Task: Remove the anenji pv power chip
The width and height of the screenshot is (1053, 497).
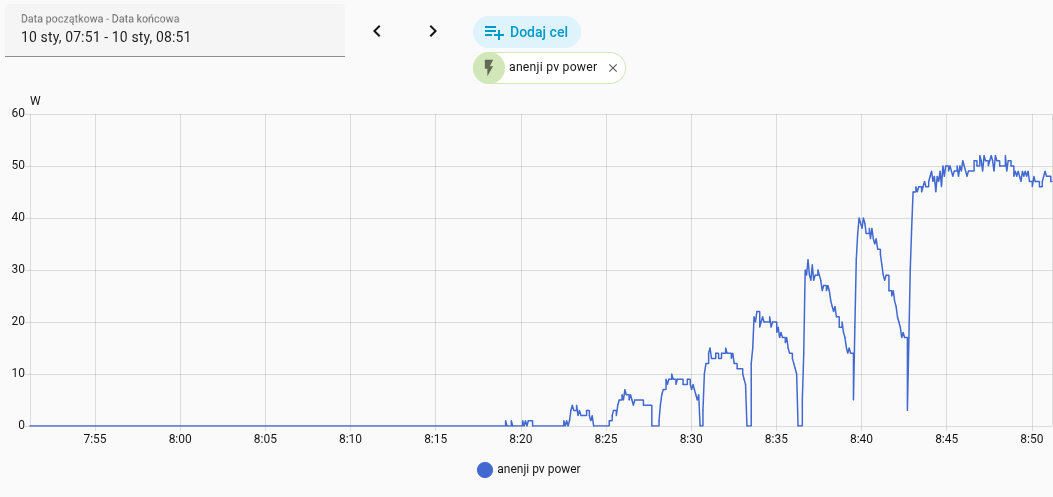Action: pyautogui.click(x=612, y=68)
